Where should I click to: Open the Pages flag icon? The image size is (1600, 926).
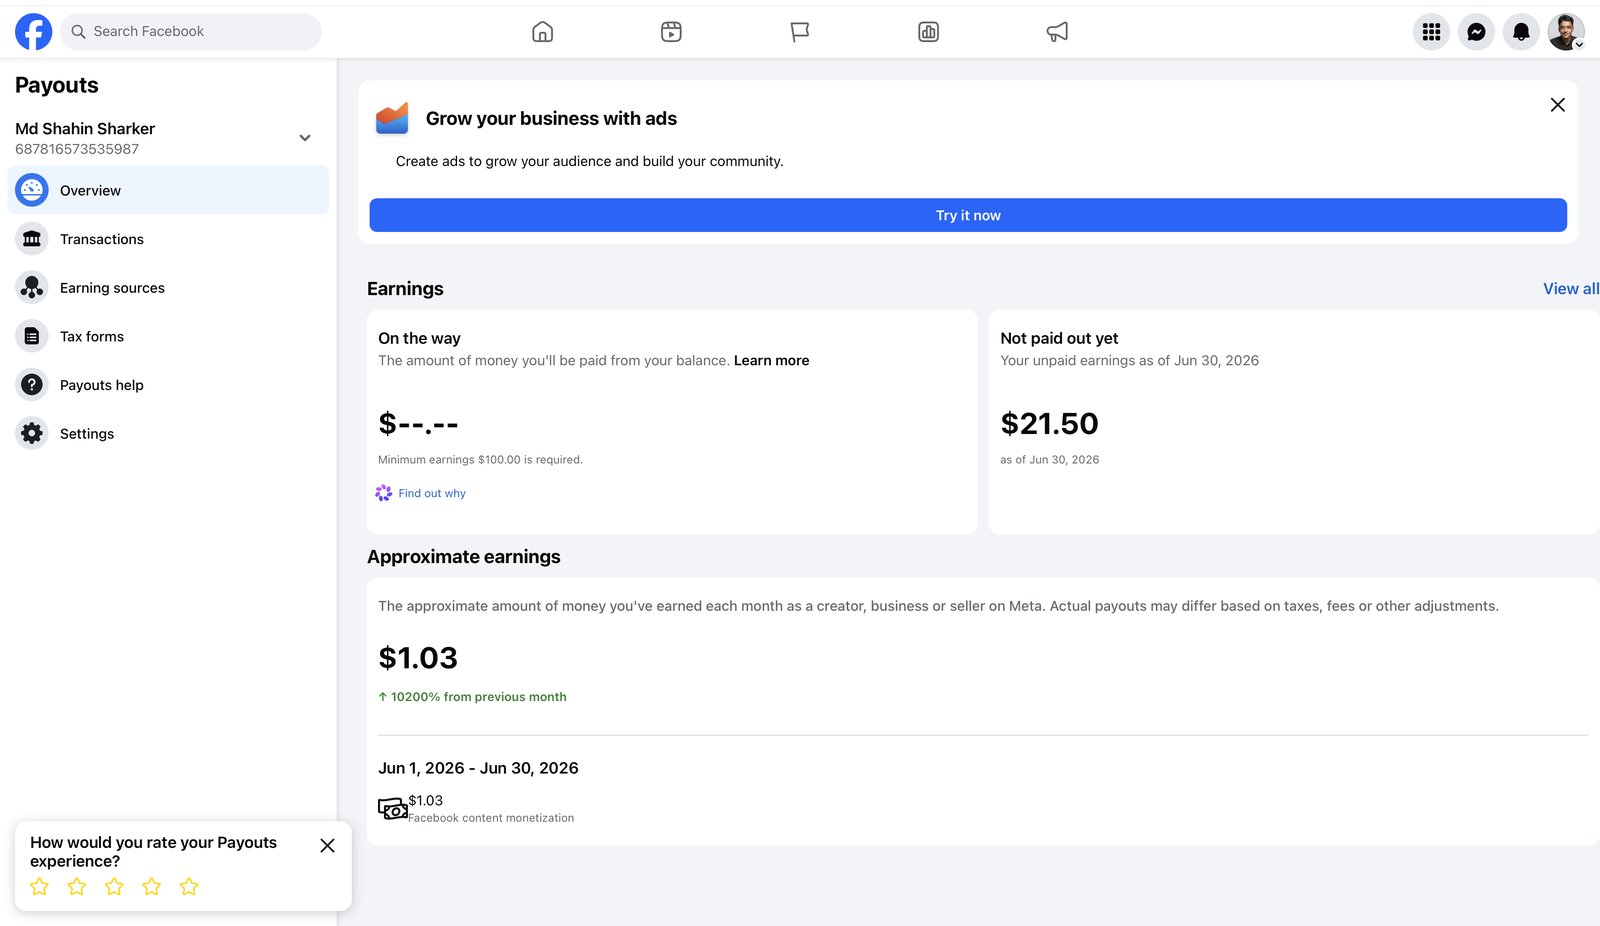pyautogui.click(x=800, y=32)
